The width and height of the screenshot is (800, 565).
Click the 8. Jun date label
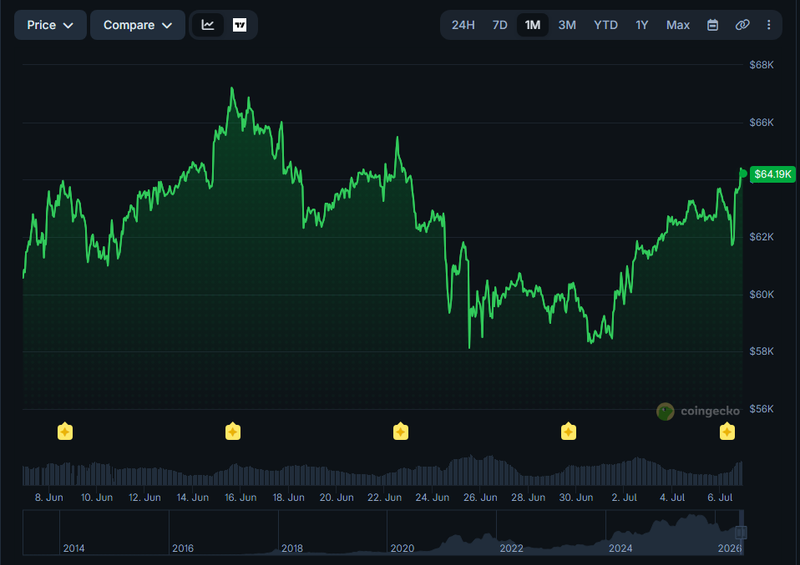pyautogui.click(x=49, y=497)
